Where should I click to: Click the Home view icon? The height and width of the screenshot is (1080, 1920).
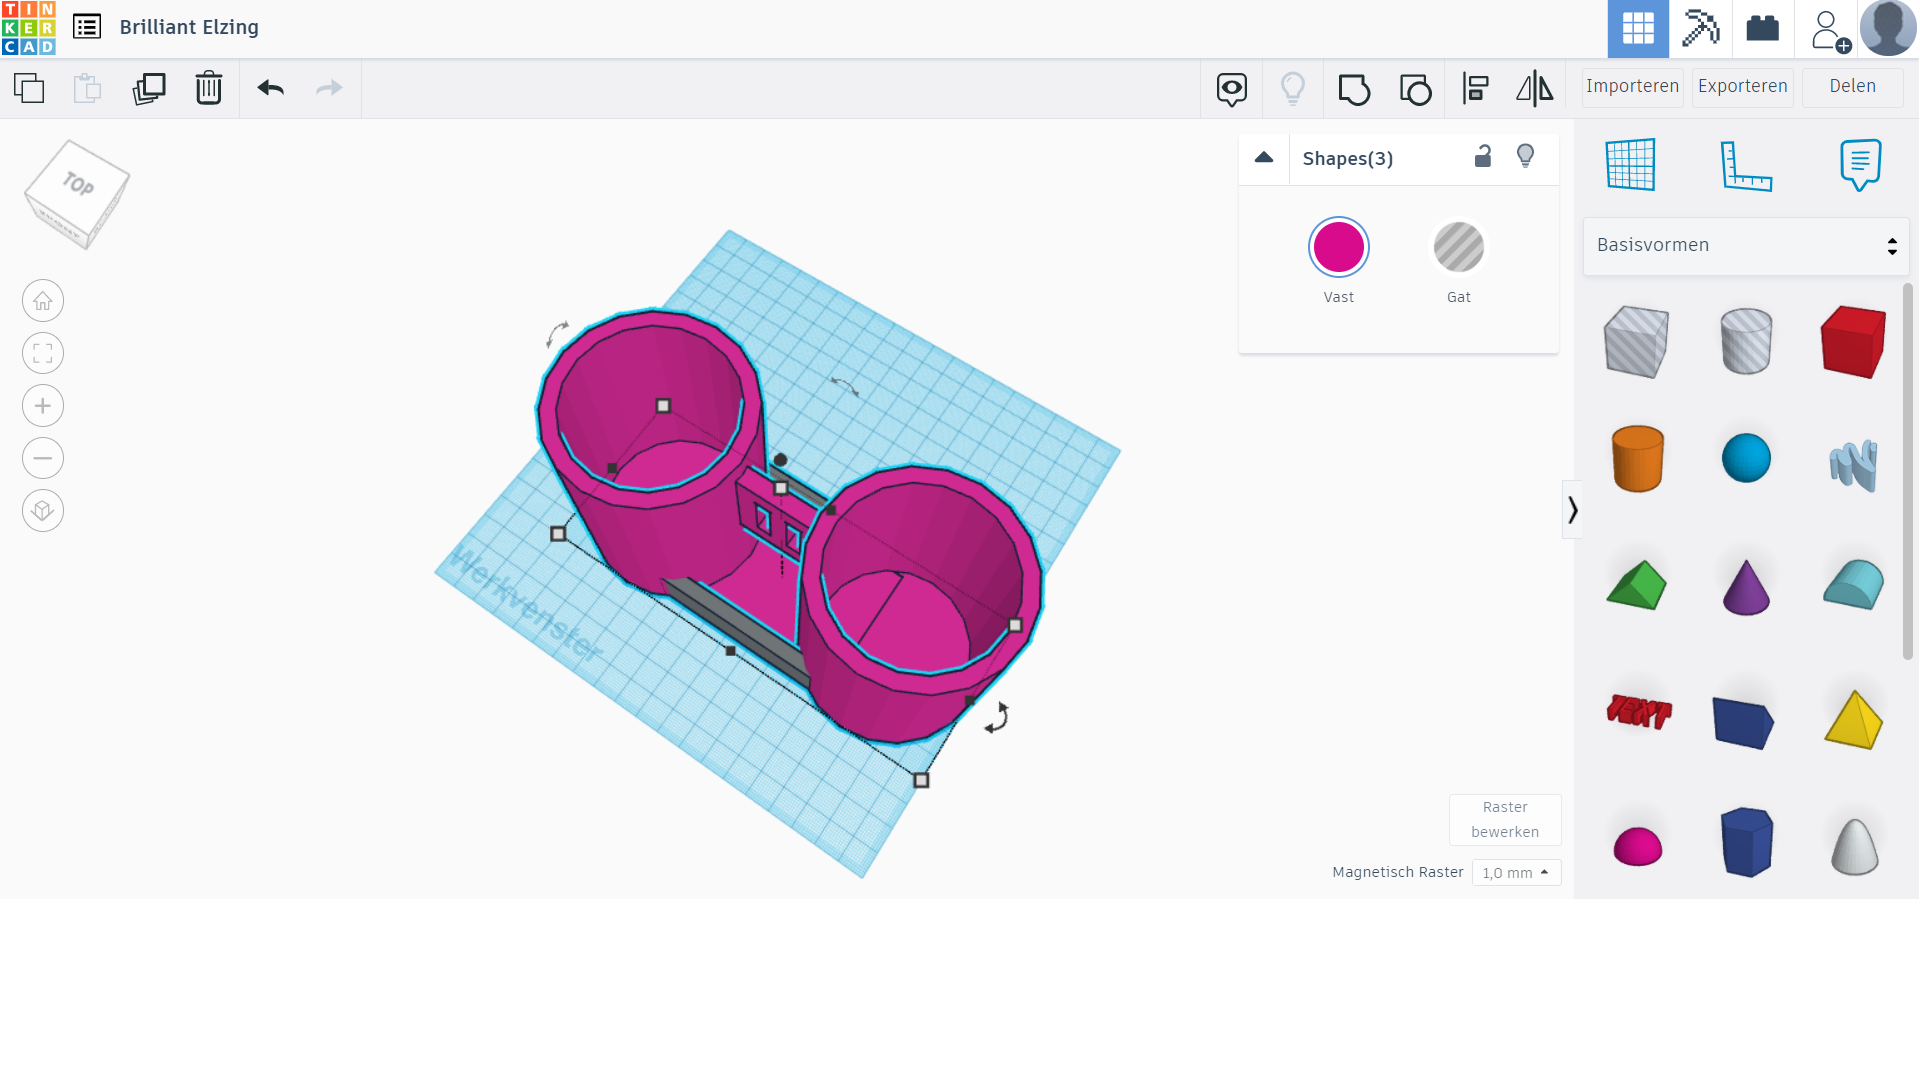43,301
